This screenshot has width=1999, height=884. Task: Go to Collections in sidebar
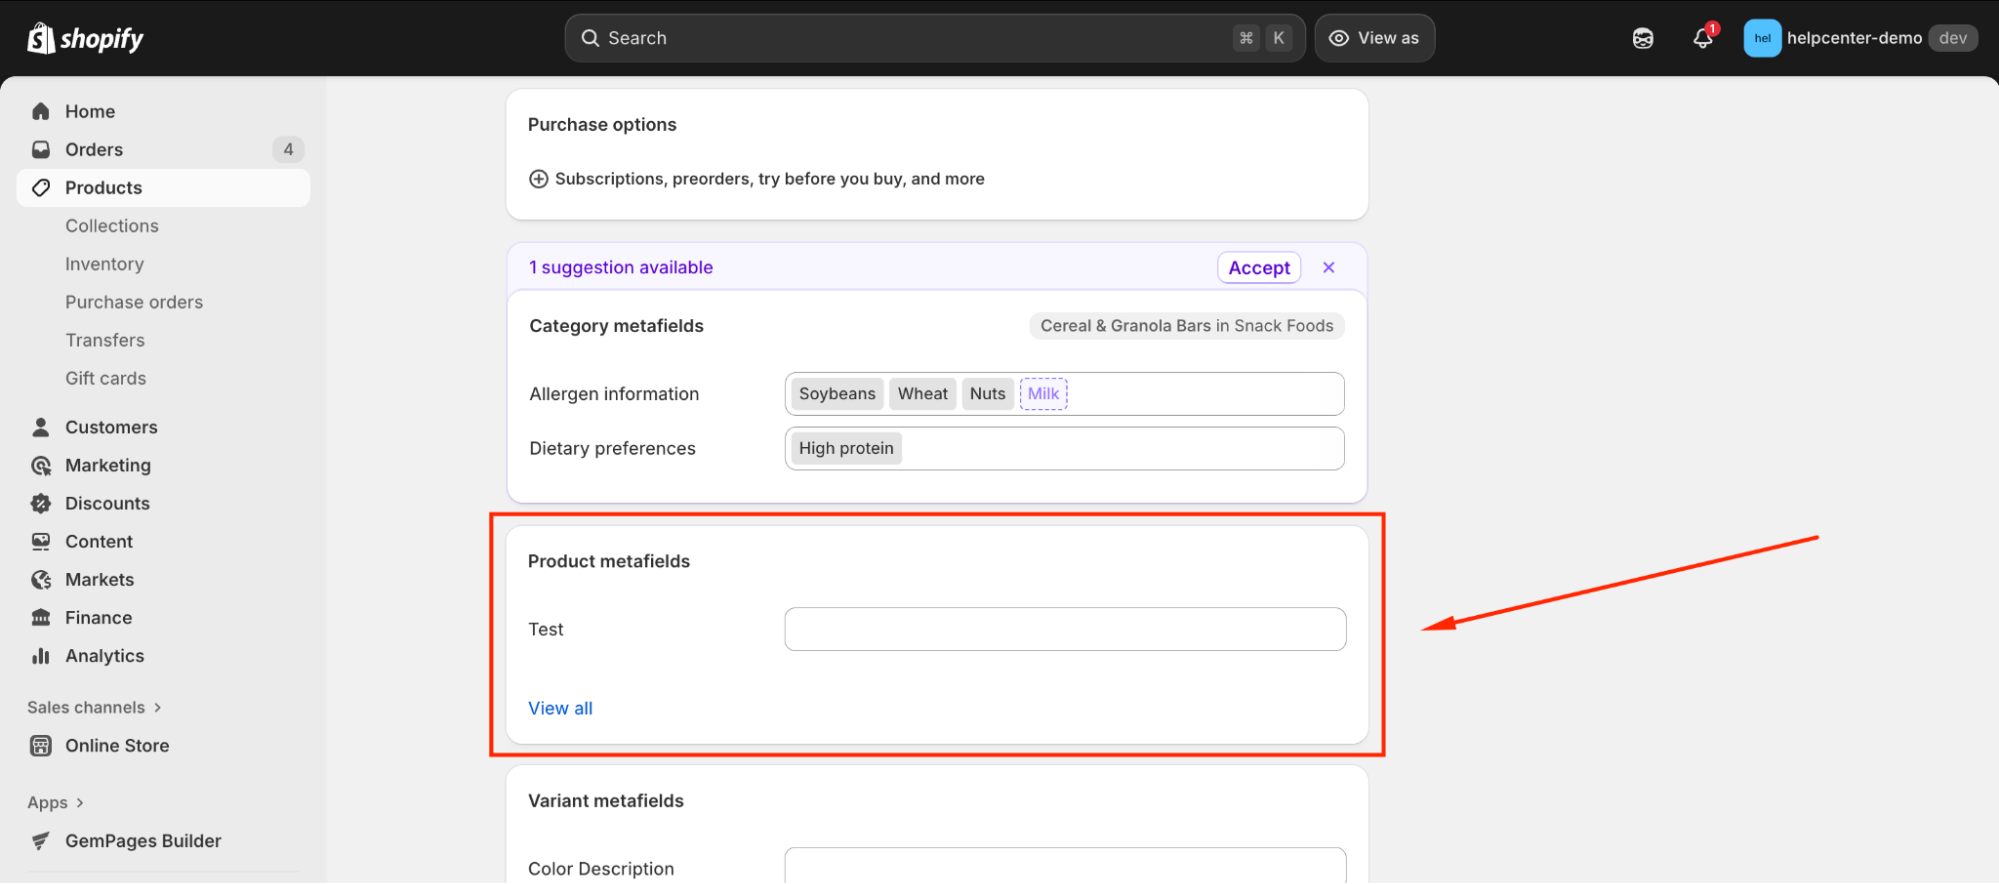[112, 226]
